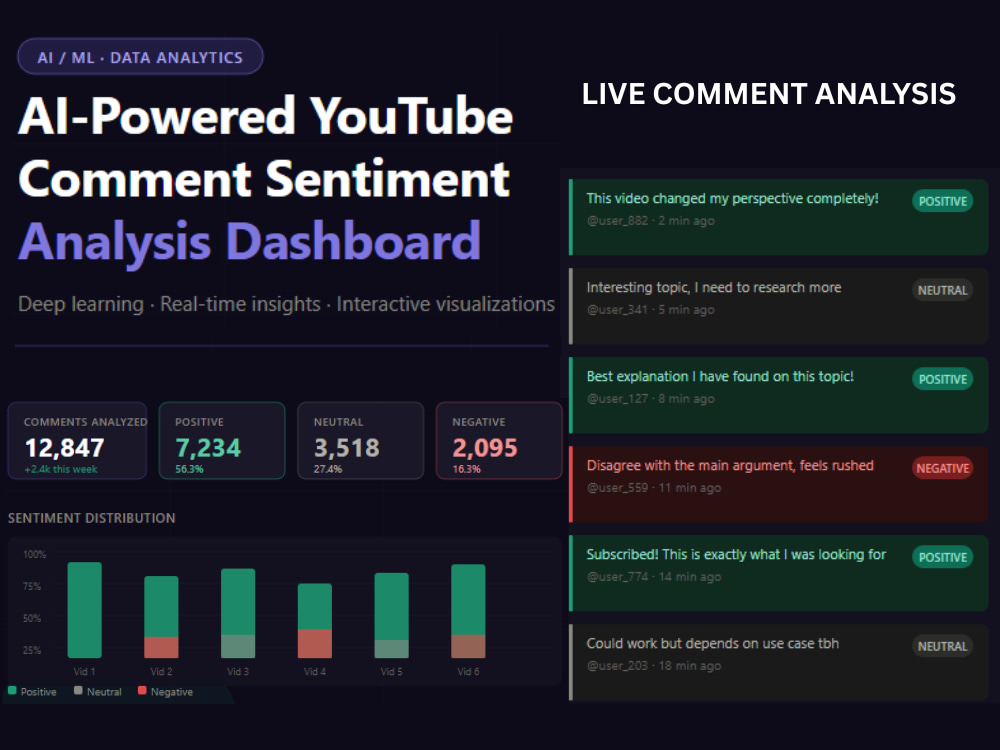This screenshot has width=1000, height=750.
Task: Click the 100% axis label
Action: click(34, 554)
